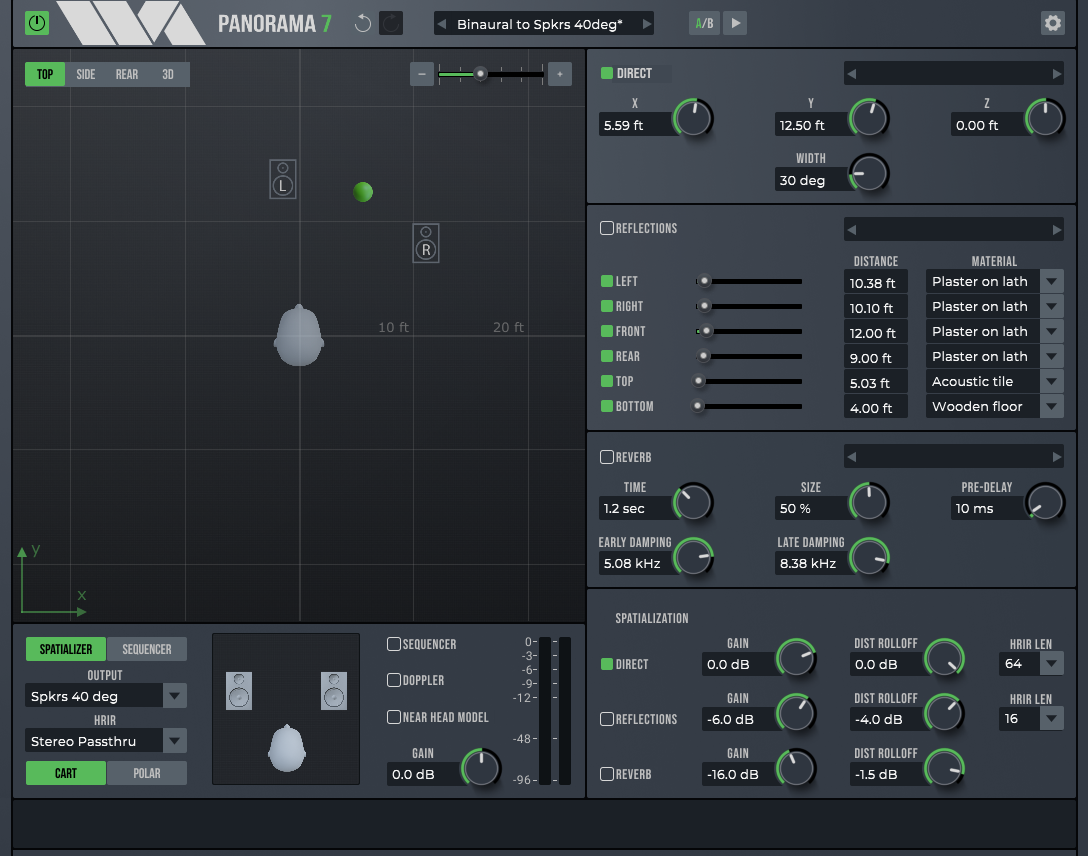Click the Direct Width knob
The width and height of the screenshot is (1088, 856).
pyautogui.click(x=869, y=173)
